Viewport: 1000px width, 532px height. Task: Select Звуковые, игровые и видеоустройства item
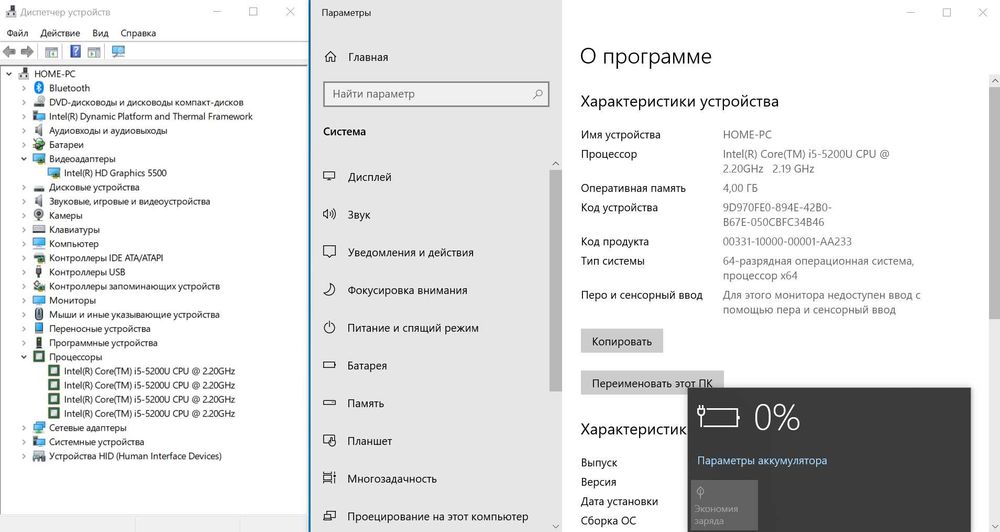pos(129,202)
